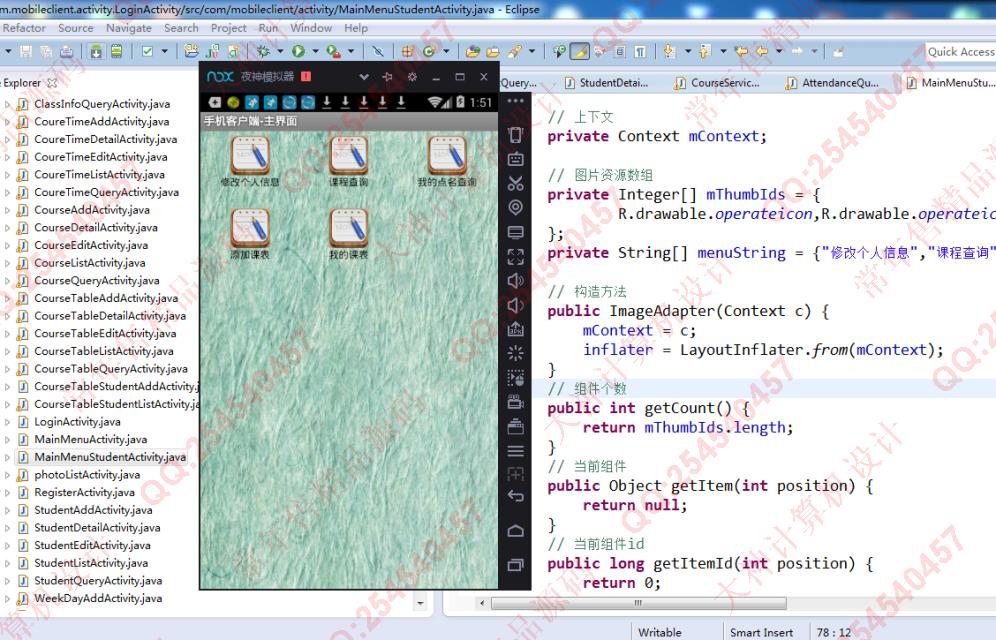Viewport: 996px width, 640px height.
Task: Expand ClassInfoQueryActivity.java tree node
Action: click(x=7, y=104)
